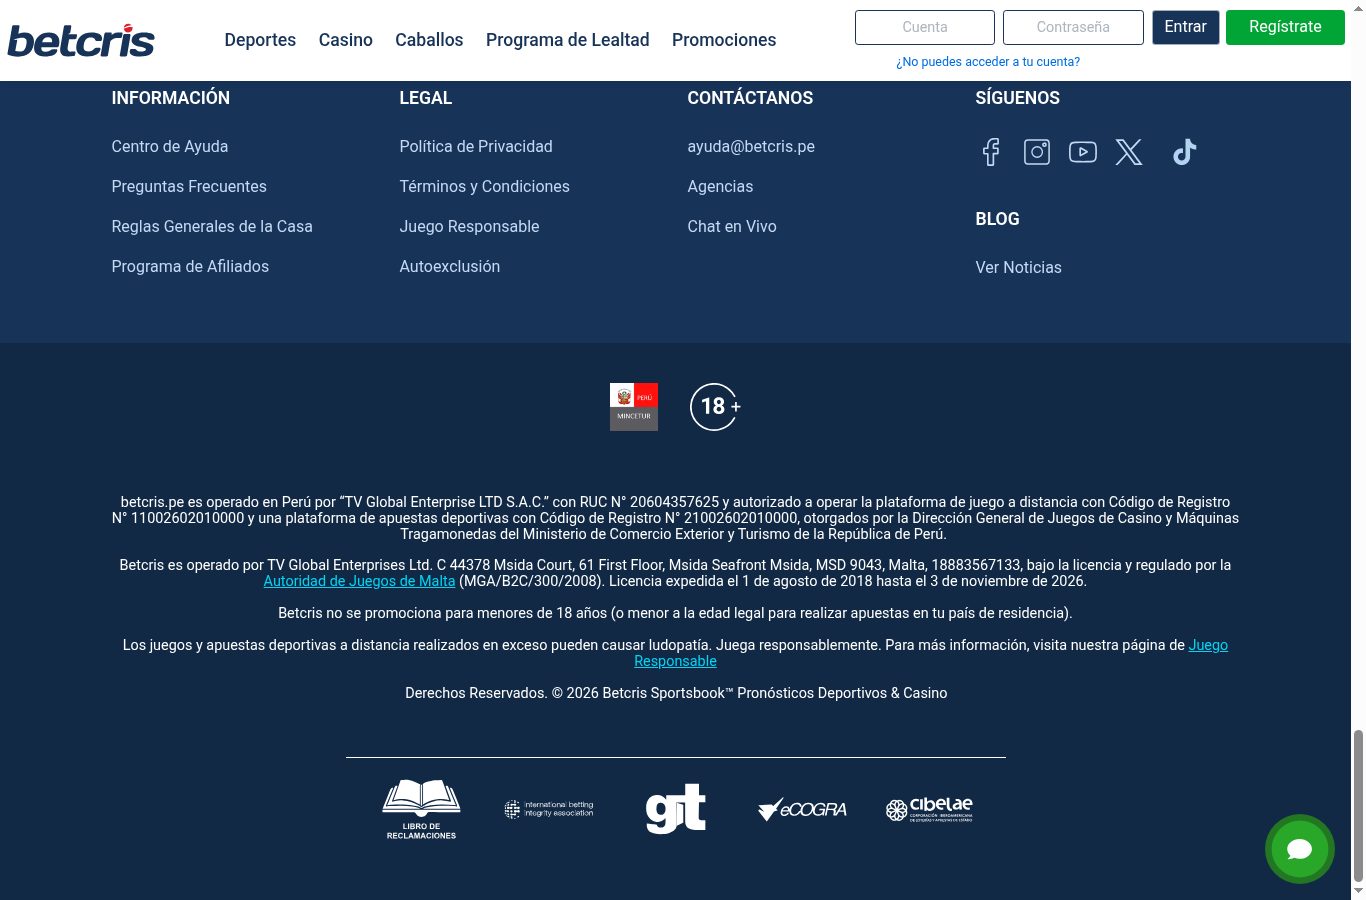Open the Chat en Vivo link
Image resolution: width=1366 pixels, height=900 pixels.
click(x=732, y=226)
